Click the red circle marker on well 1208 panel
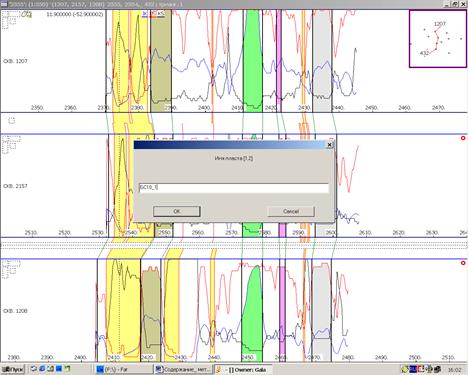 pyautogui.click(x=463, y=263)
